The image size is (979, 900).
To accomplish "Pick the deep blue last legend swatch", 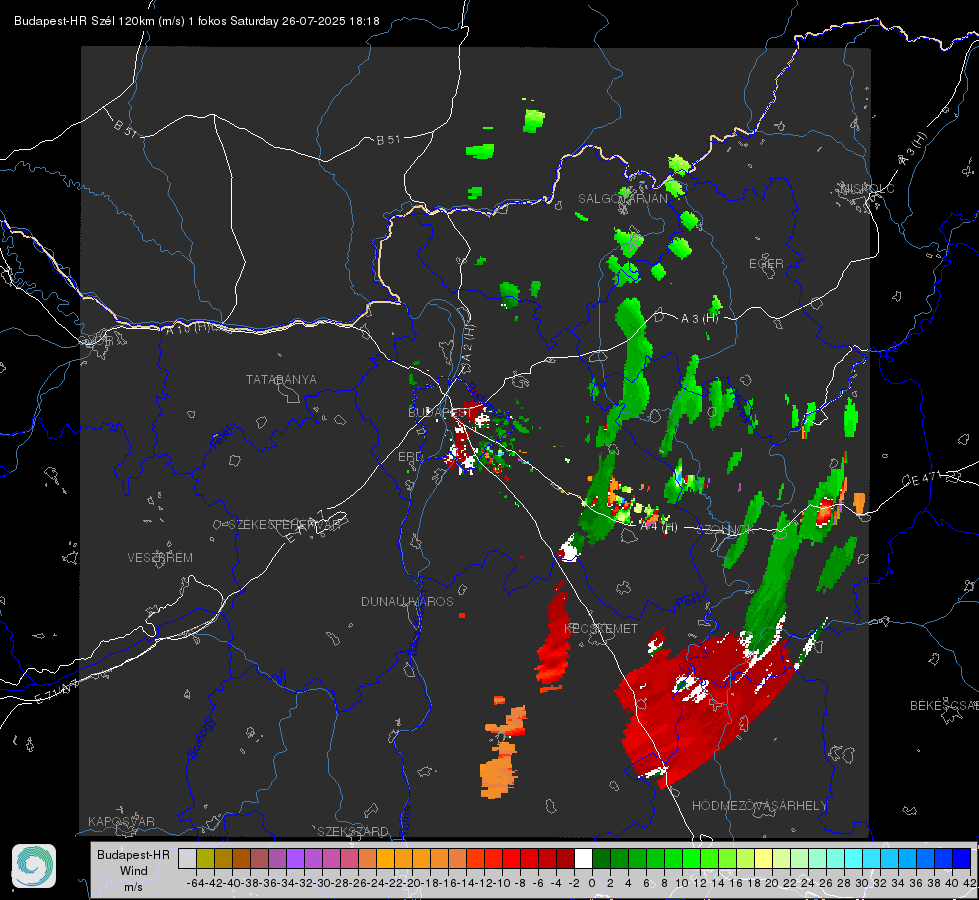I will pos(962,858).
